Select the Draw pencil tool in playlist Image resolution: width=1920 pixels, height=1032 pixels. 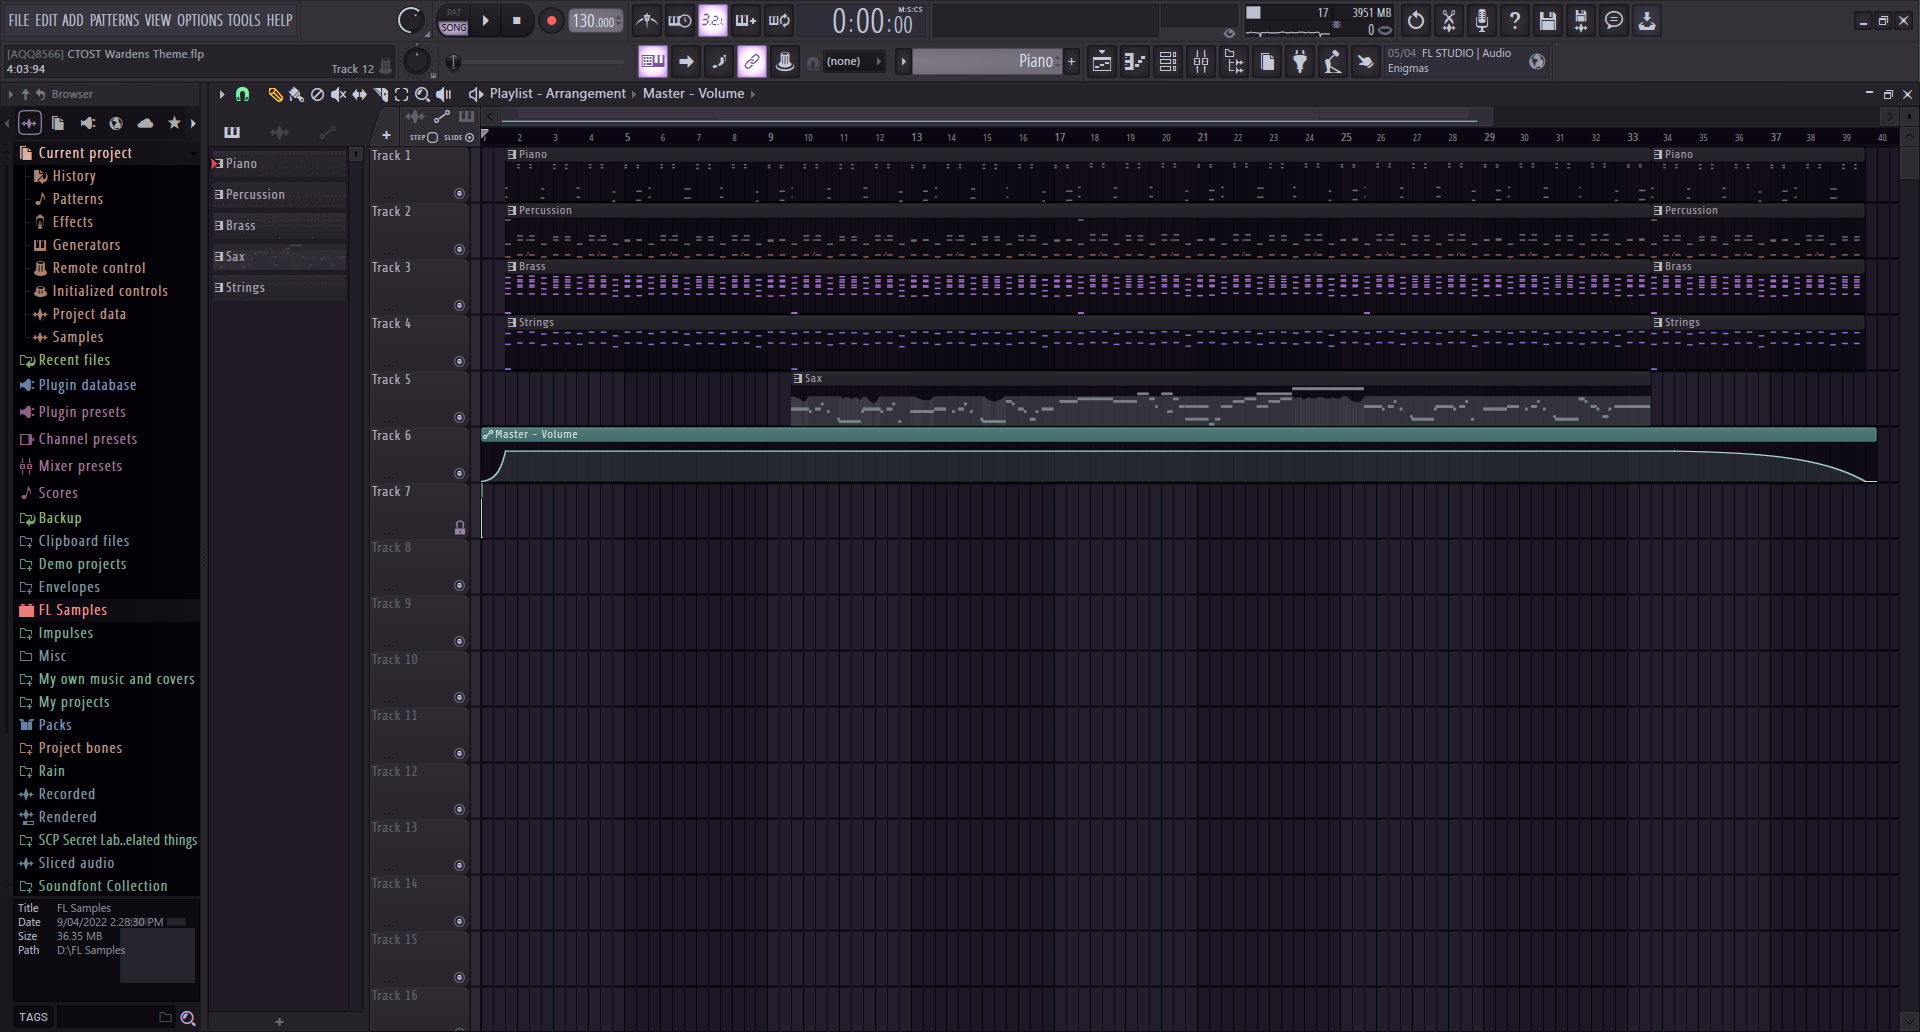(x=275, y=94)
